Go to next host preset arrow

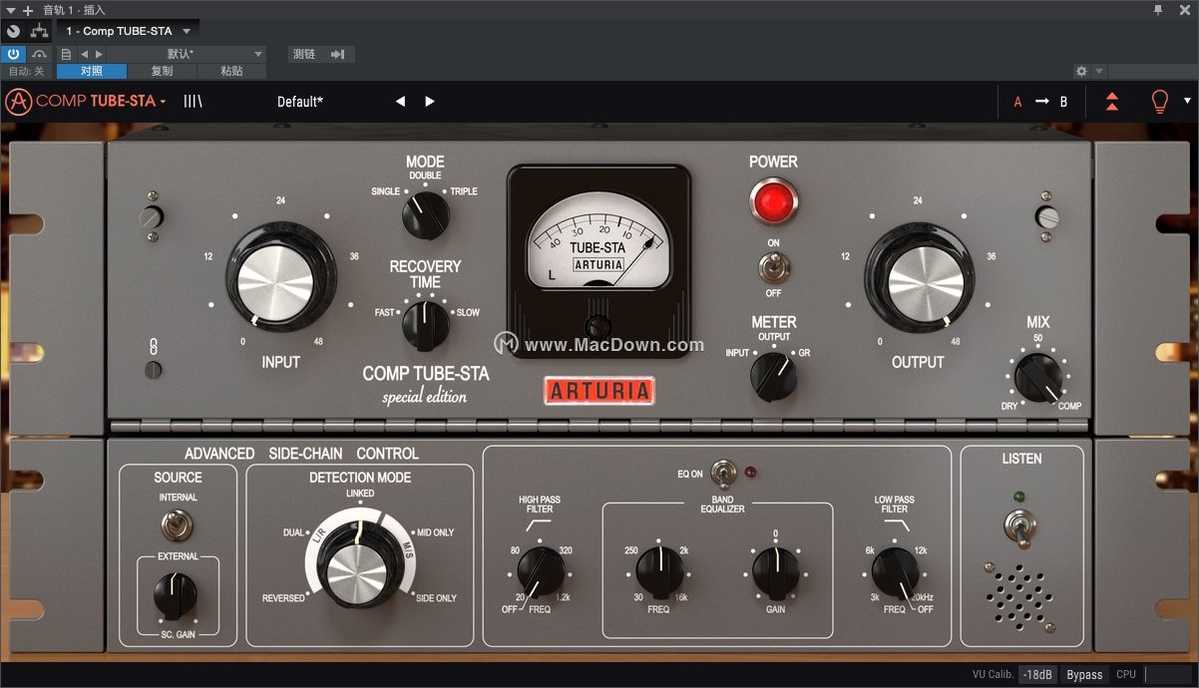click(99, 54)
